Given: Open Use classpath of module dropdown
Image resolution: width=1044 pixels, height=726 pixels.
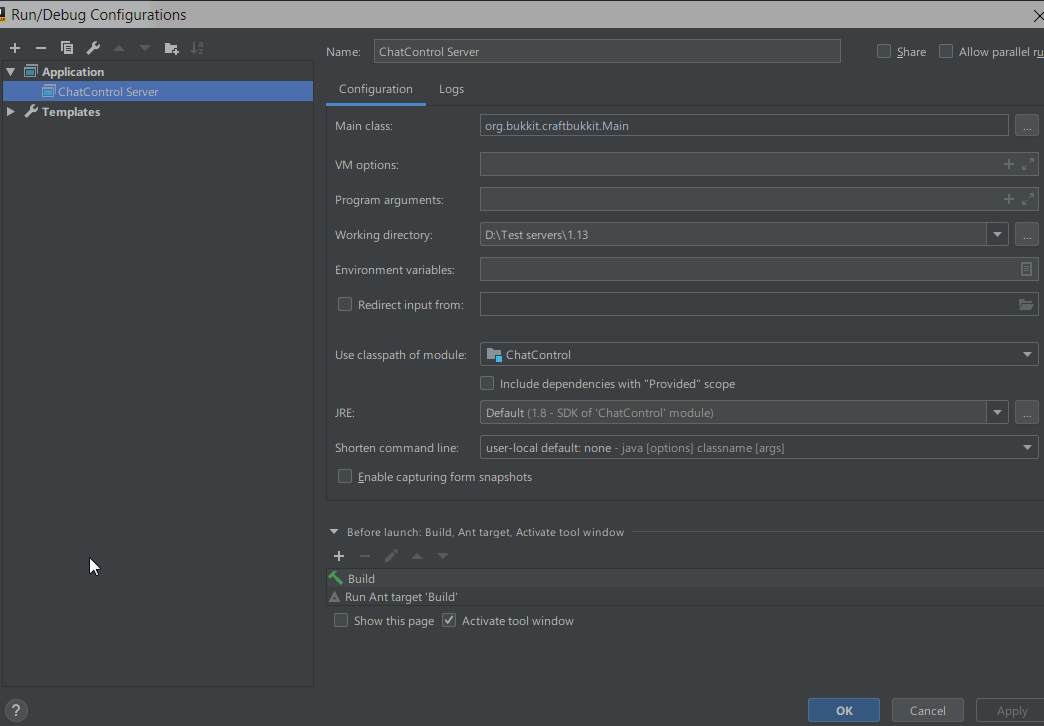Looking at the screenshot, I should [1027, 354].
